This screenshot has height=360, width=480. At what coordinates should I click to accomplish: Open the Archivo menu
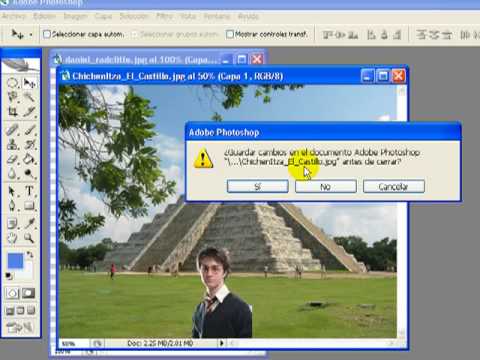(14, 16)
